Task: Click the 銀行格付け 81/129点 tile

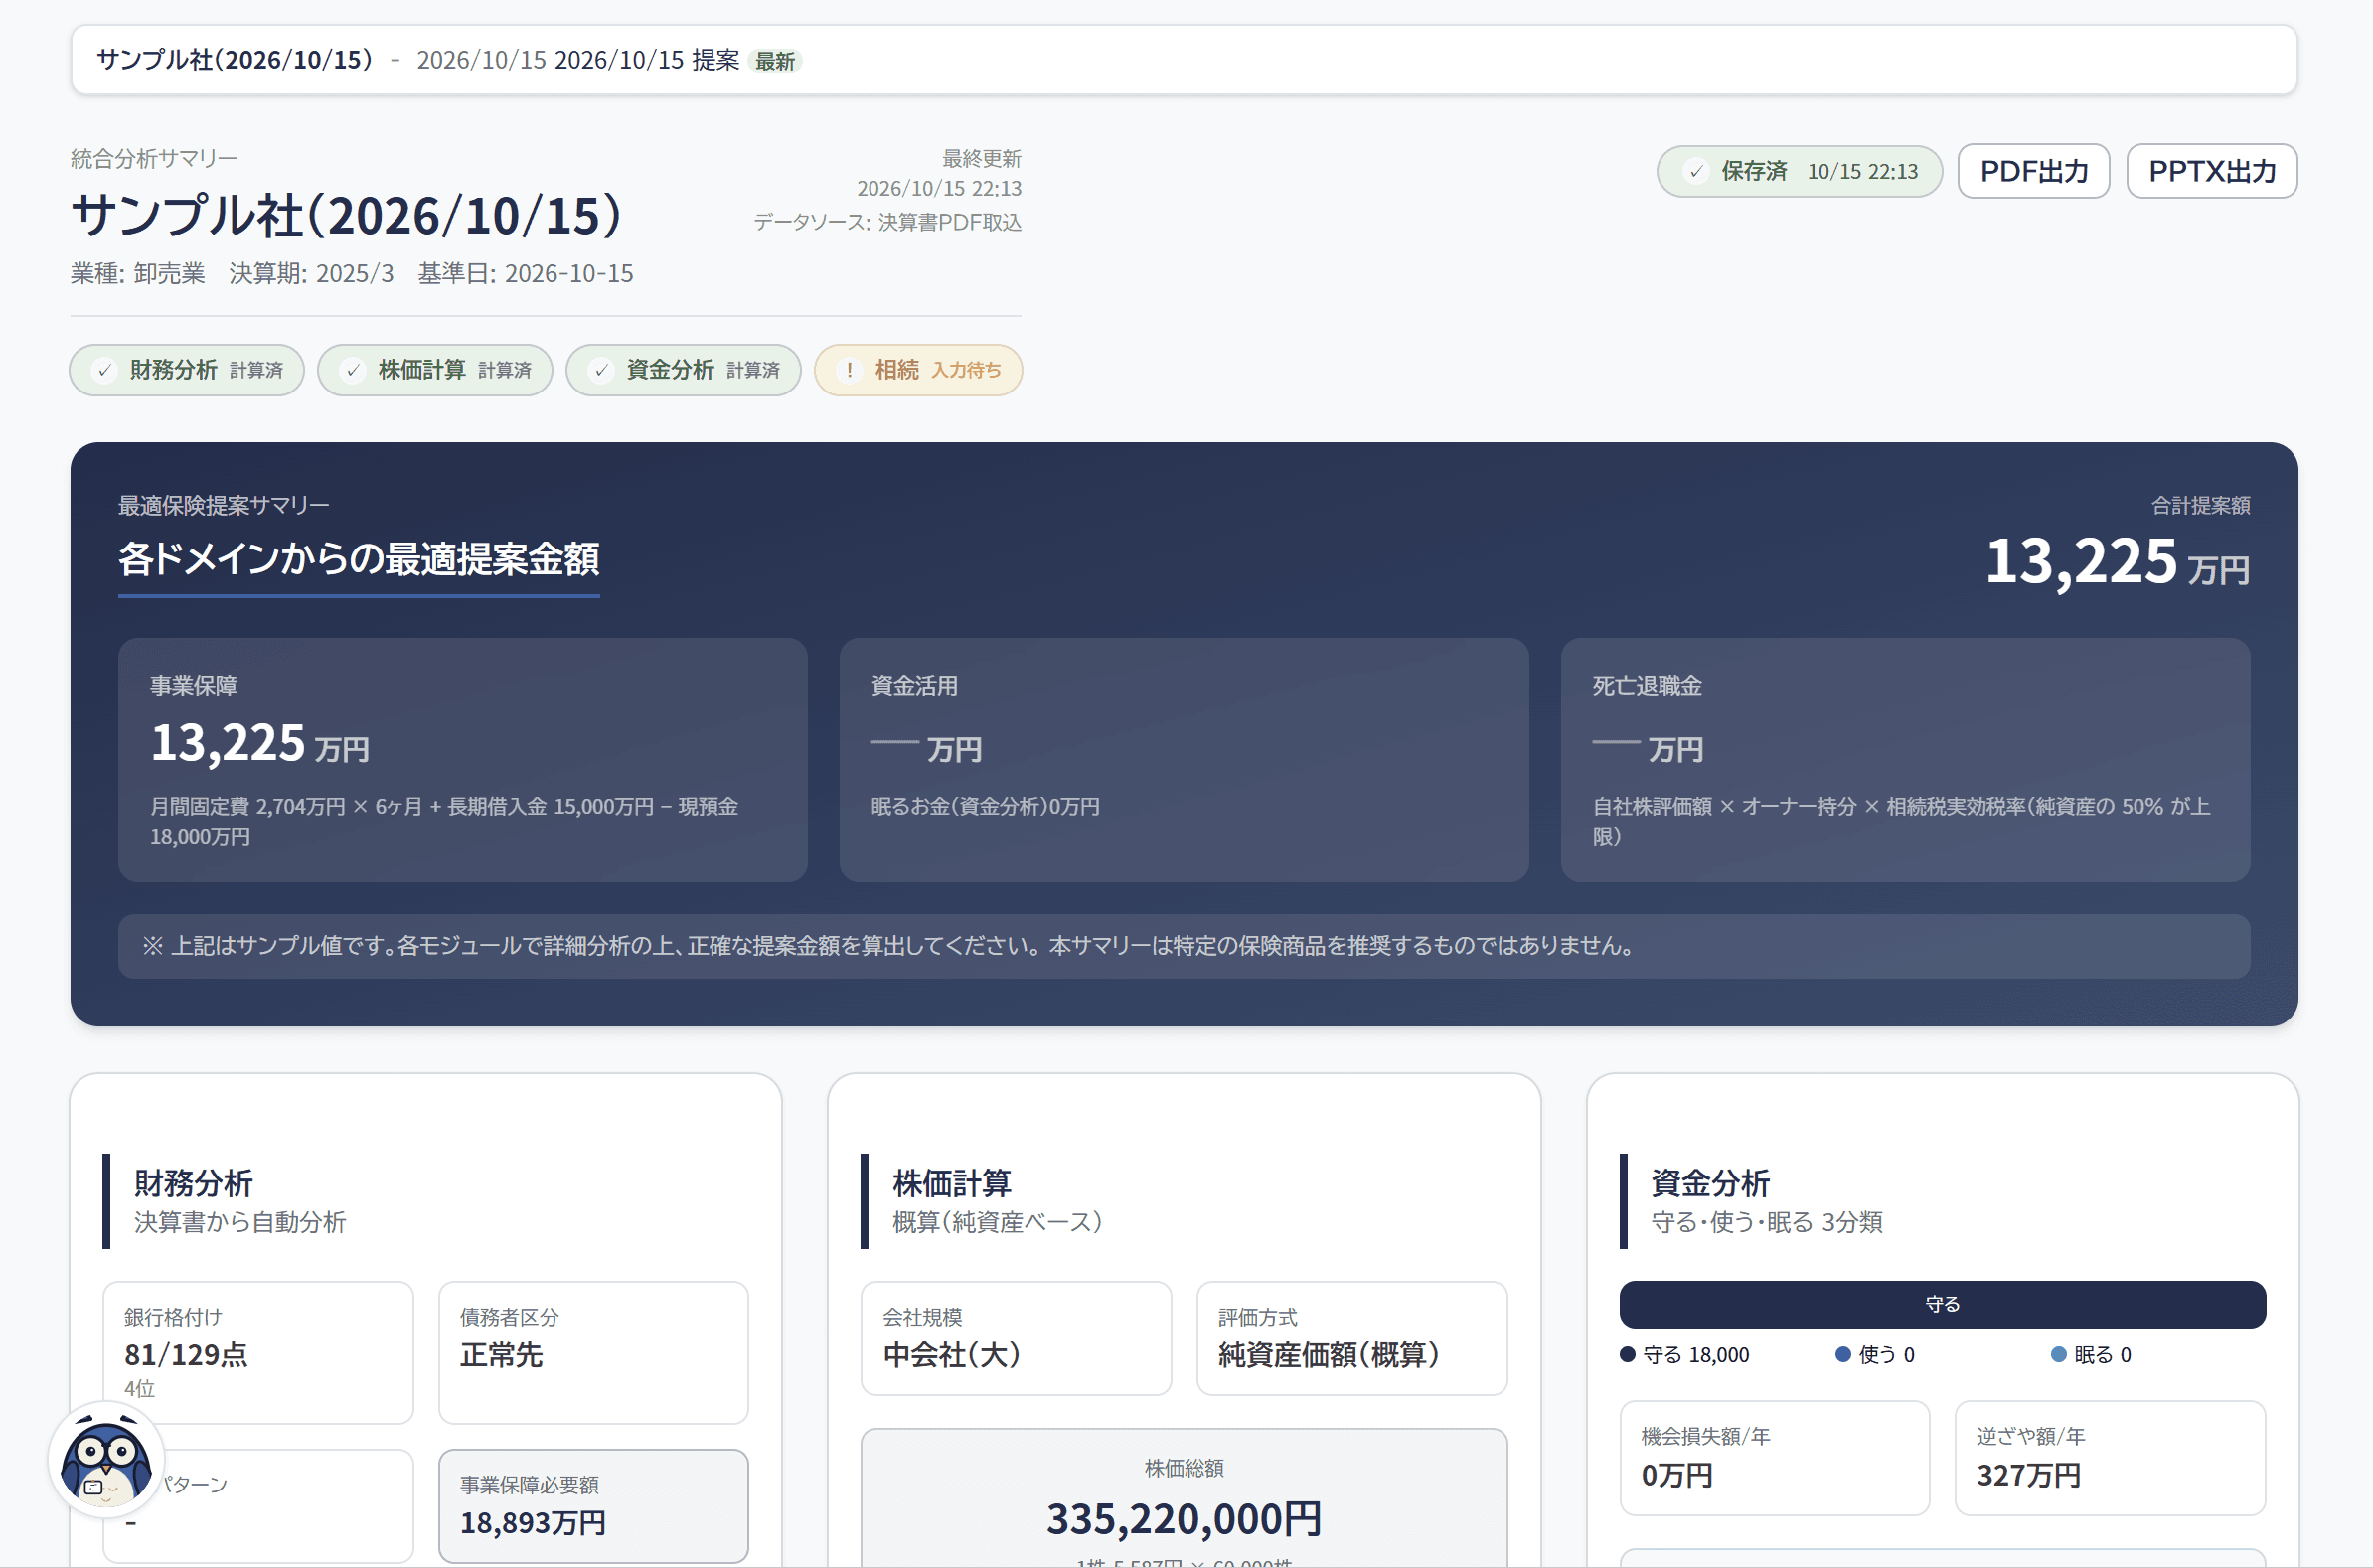Action: point(258,1352)
